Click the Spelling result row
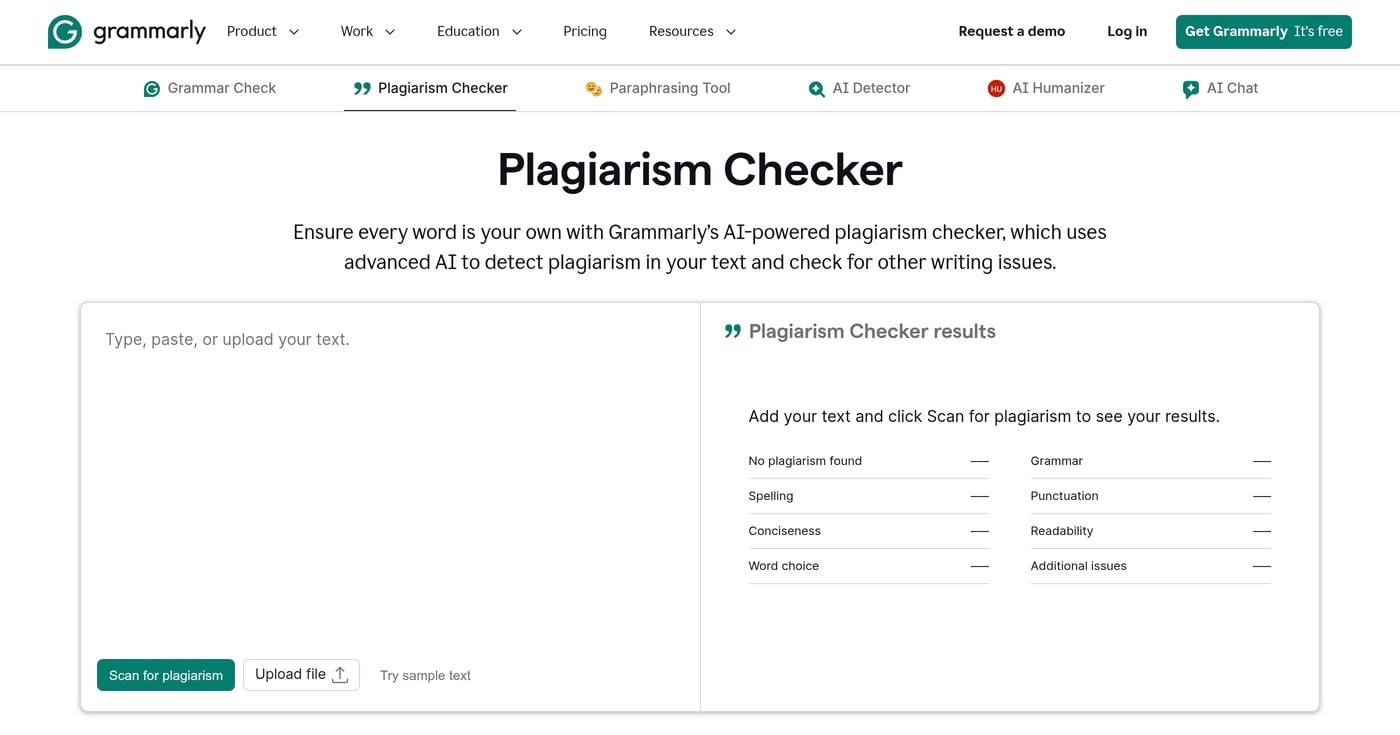Viewport: 1400px width, 735px height. 868,496
